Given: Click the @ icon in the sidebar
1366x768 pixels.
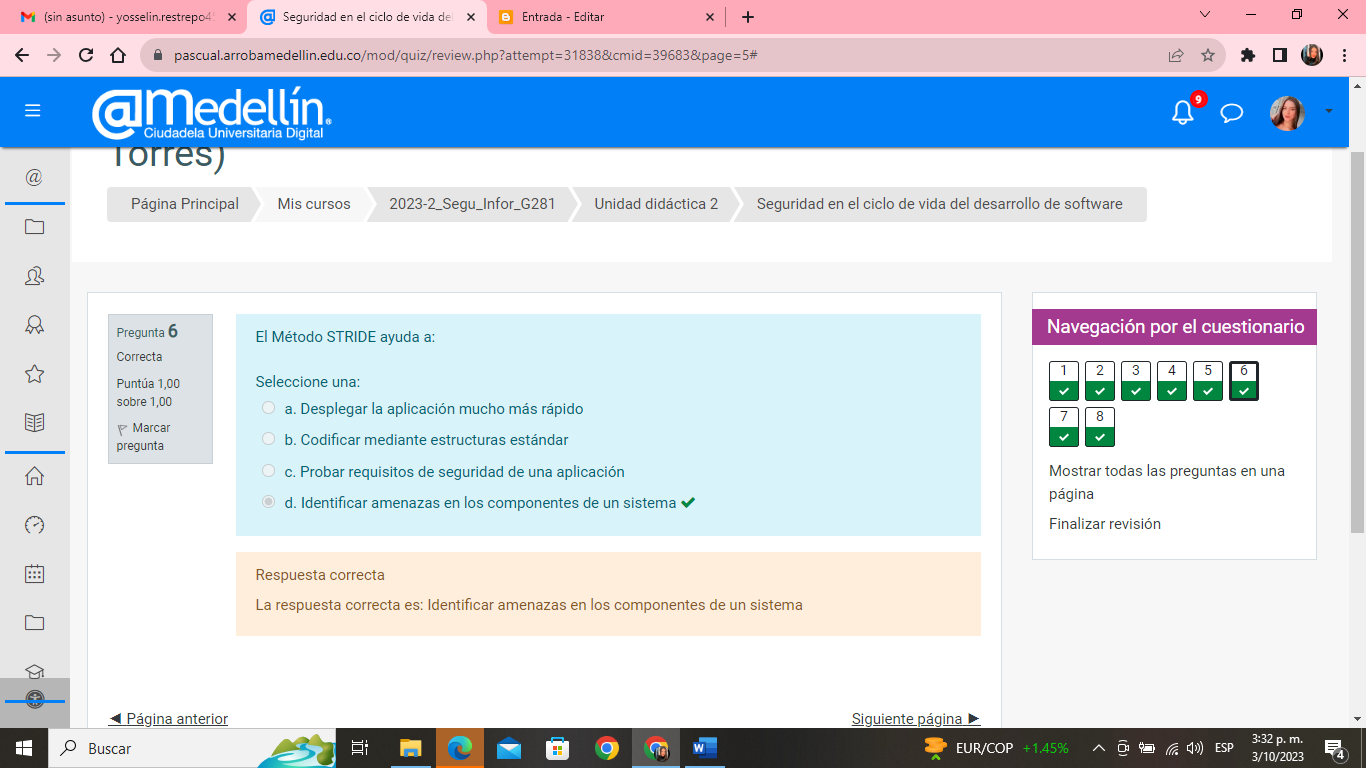Looking at the screenshot, I should [34, 177].
